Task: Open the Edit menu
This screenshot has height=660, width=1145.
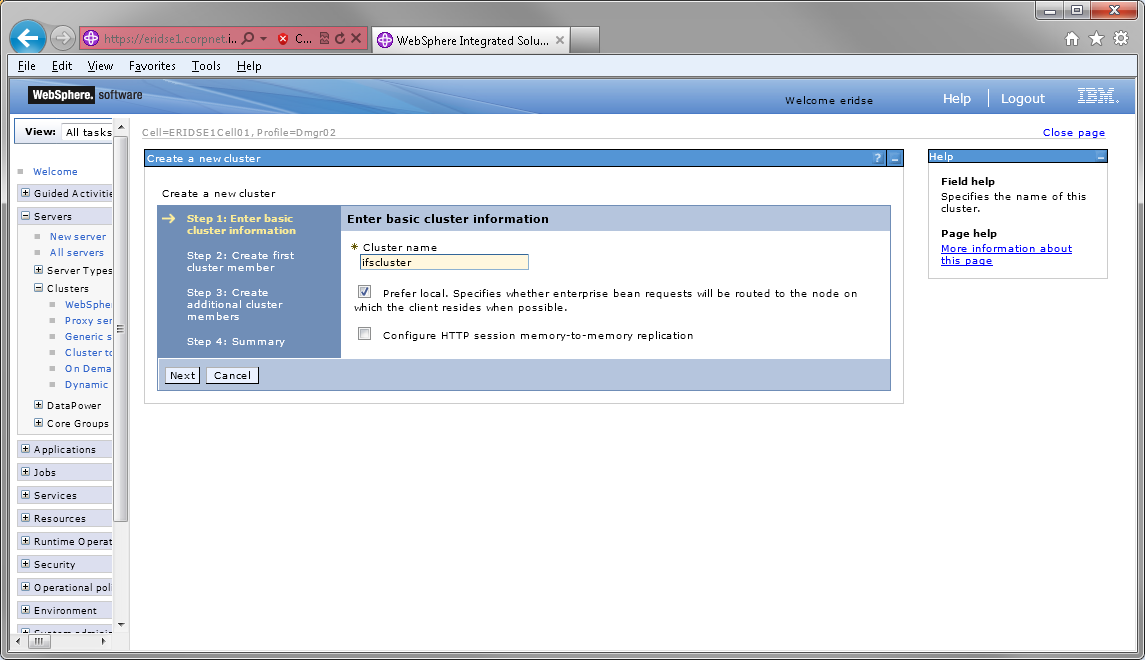Action: pos(62,66)
